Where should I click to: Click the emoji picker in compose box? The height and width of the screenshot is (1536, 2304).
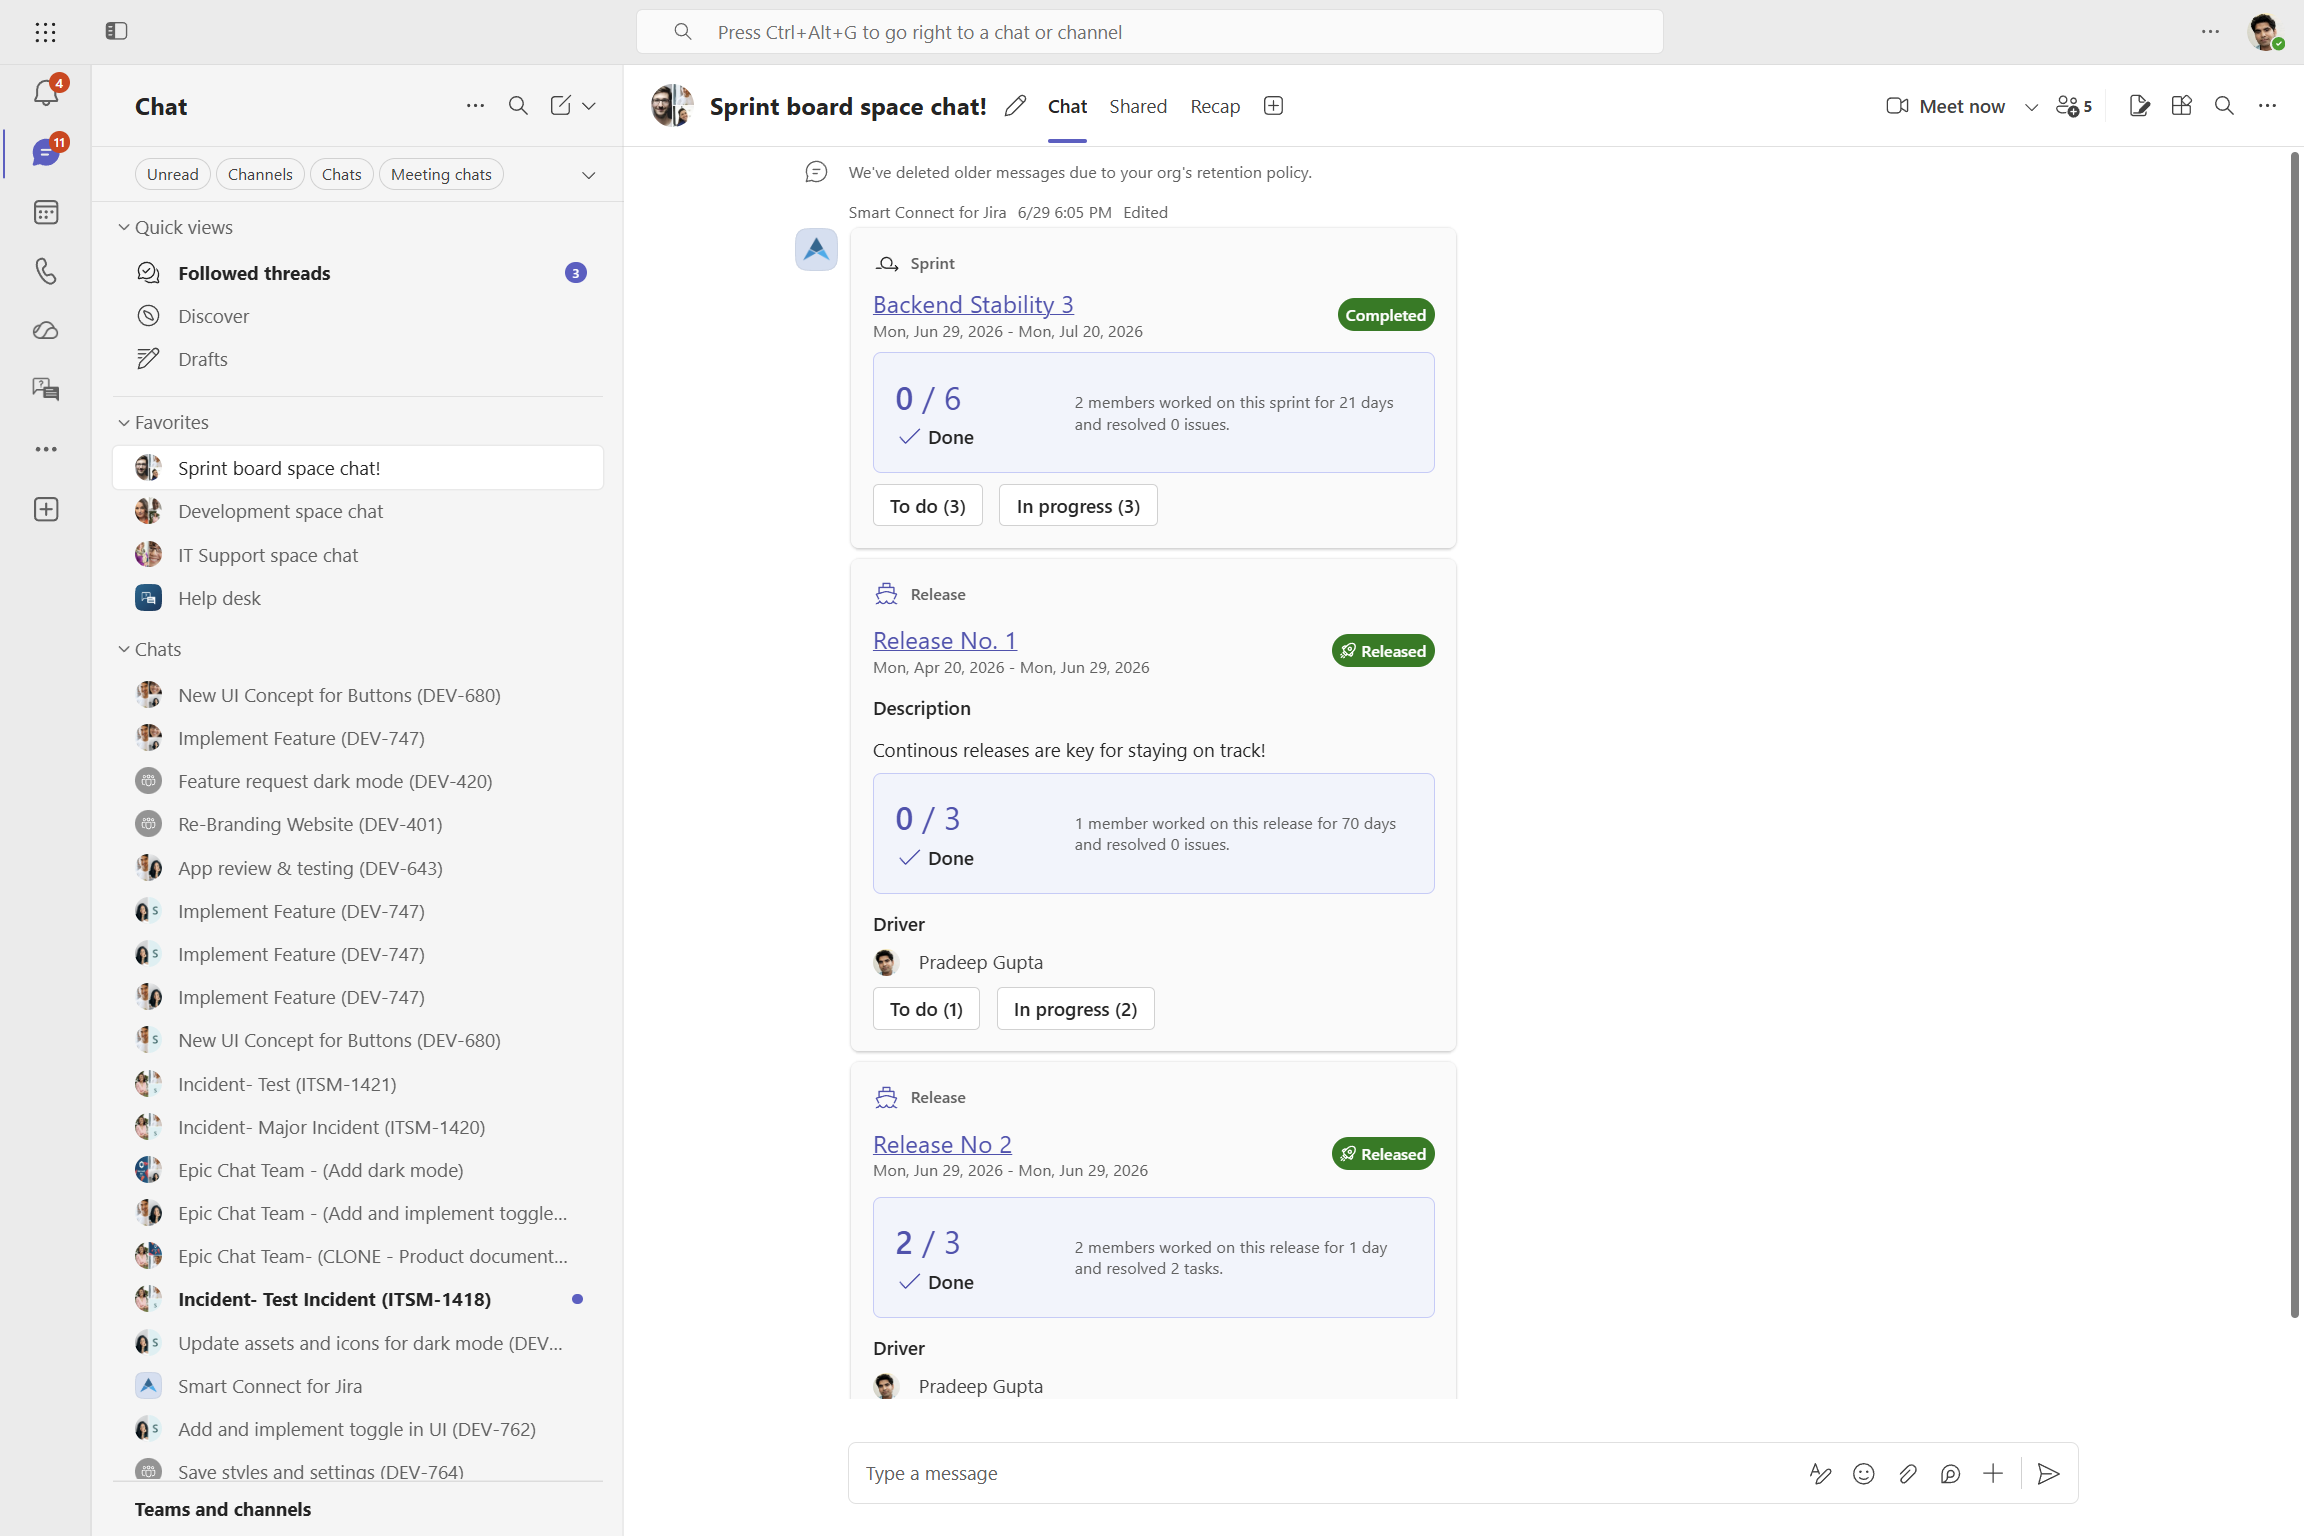(x=1863, y=1473)
